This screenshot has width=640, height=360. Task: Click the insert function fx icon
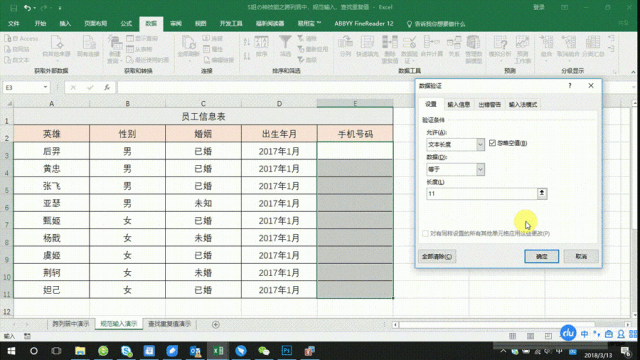tap(107, 87)
